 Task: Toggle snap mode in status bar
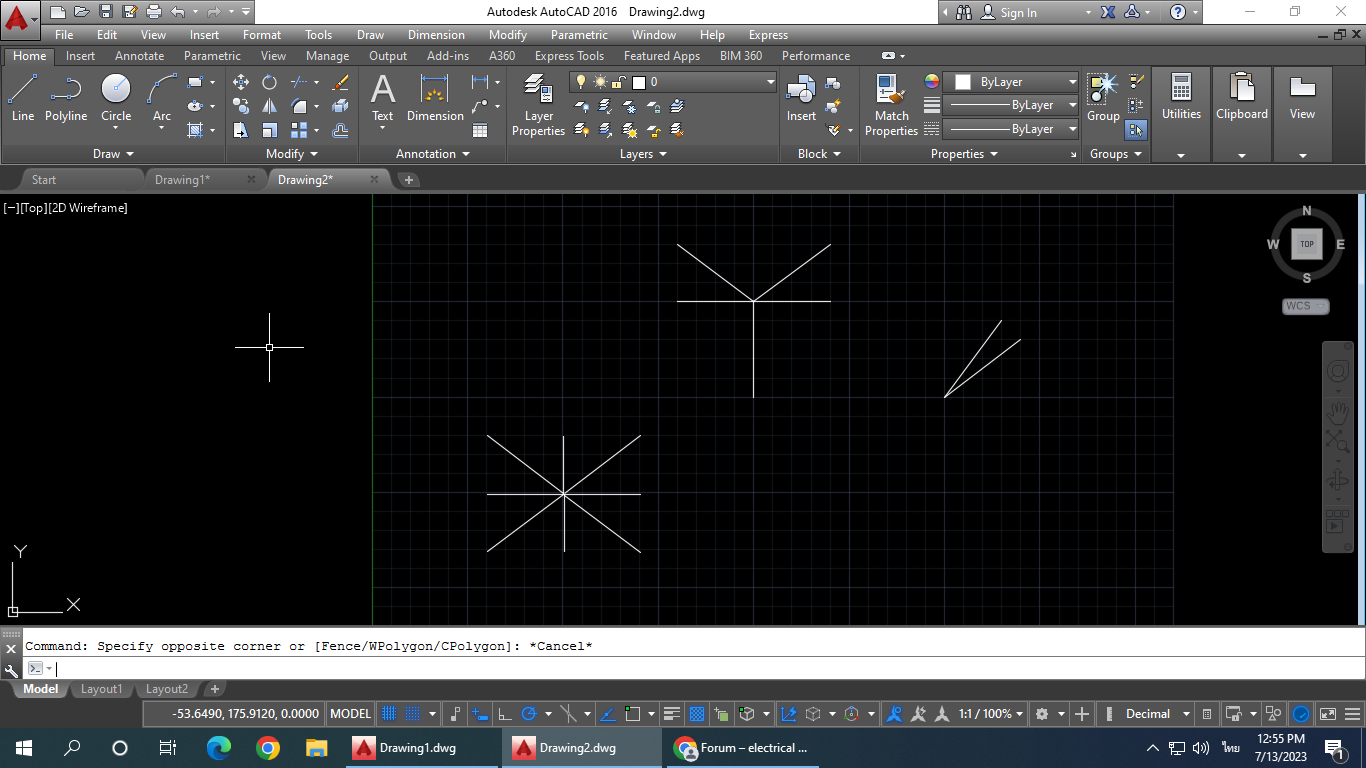412,714
